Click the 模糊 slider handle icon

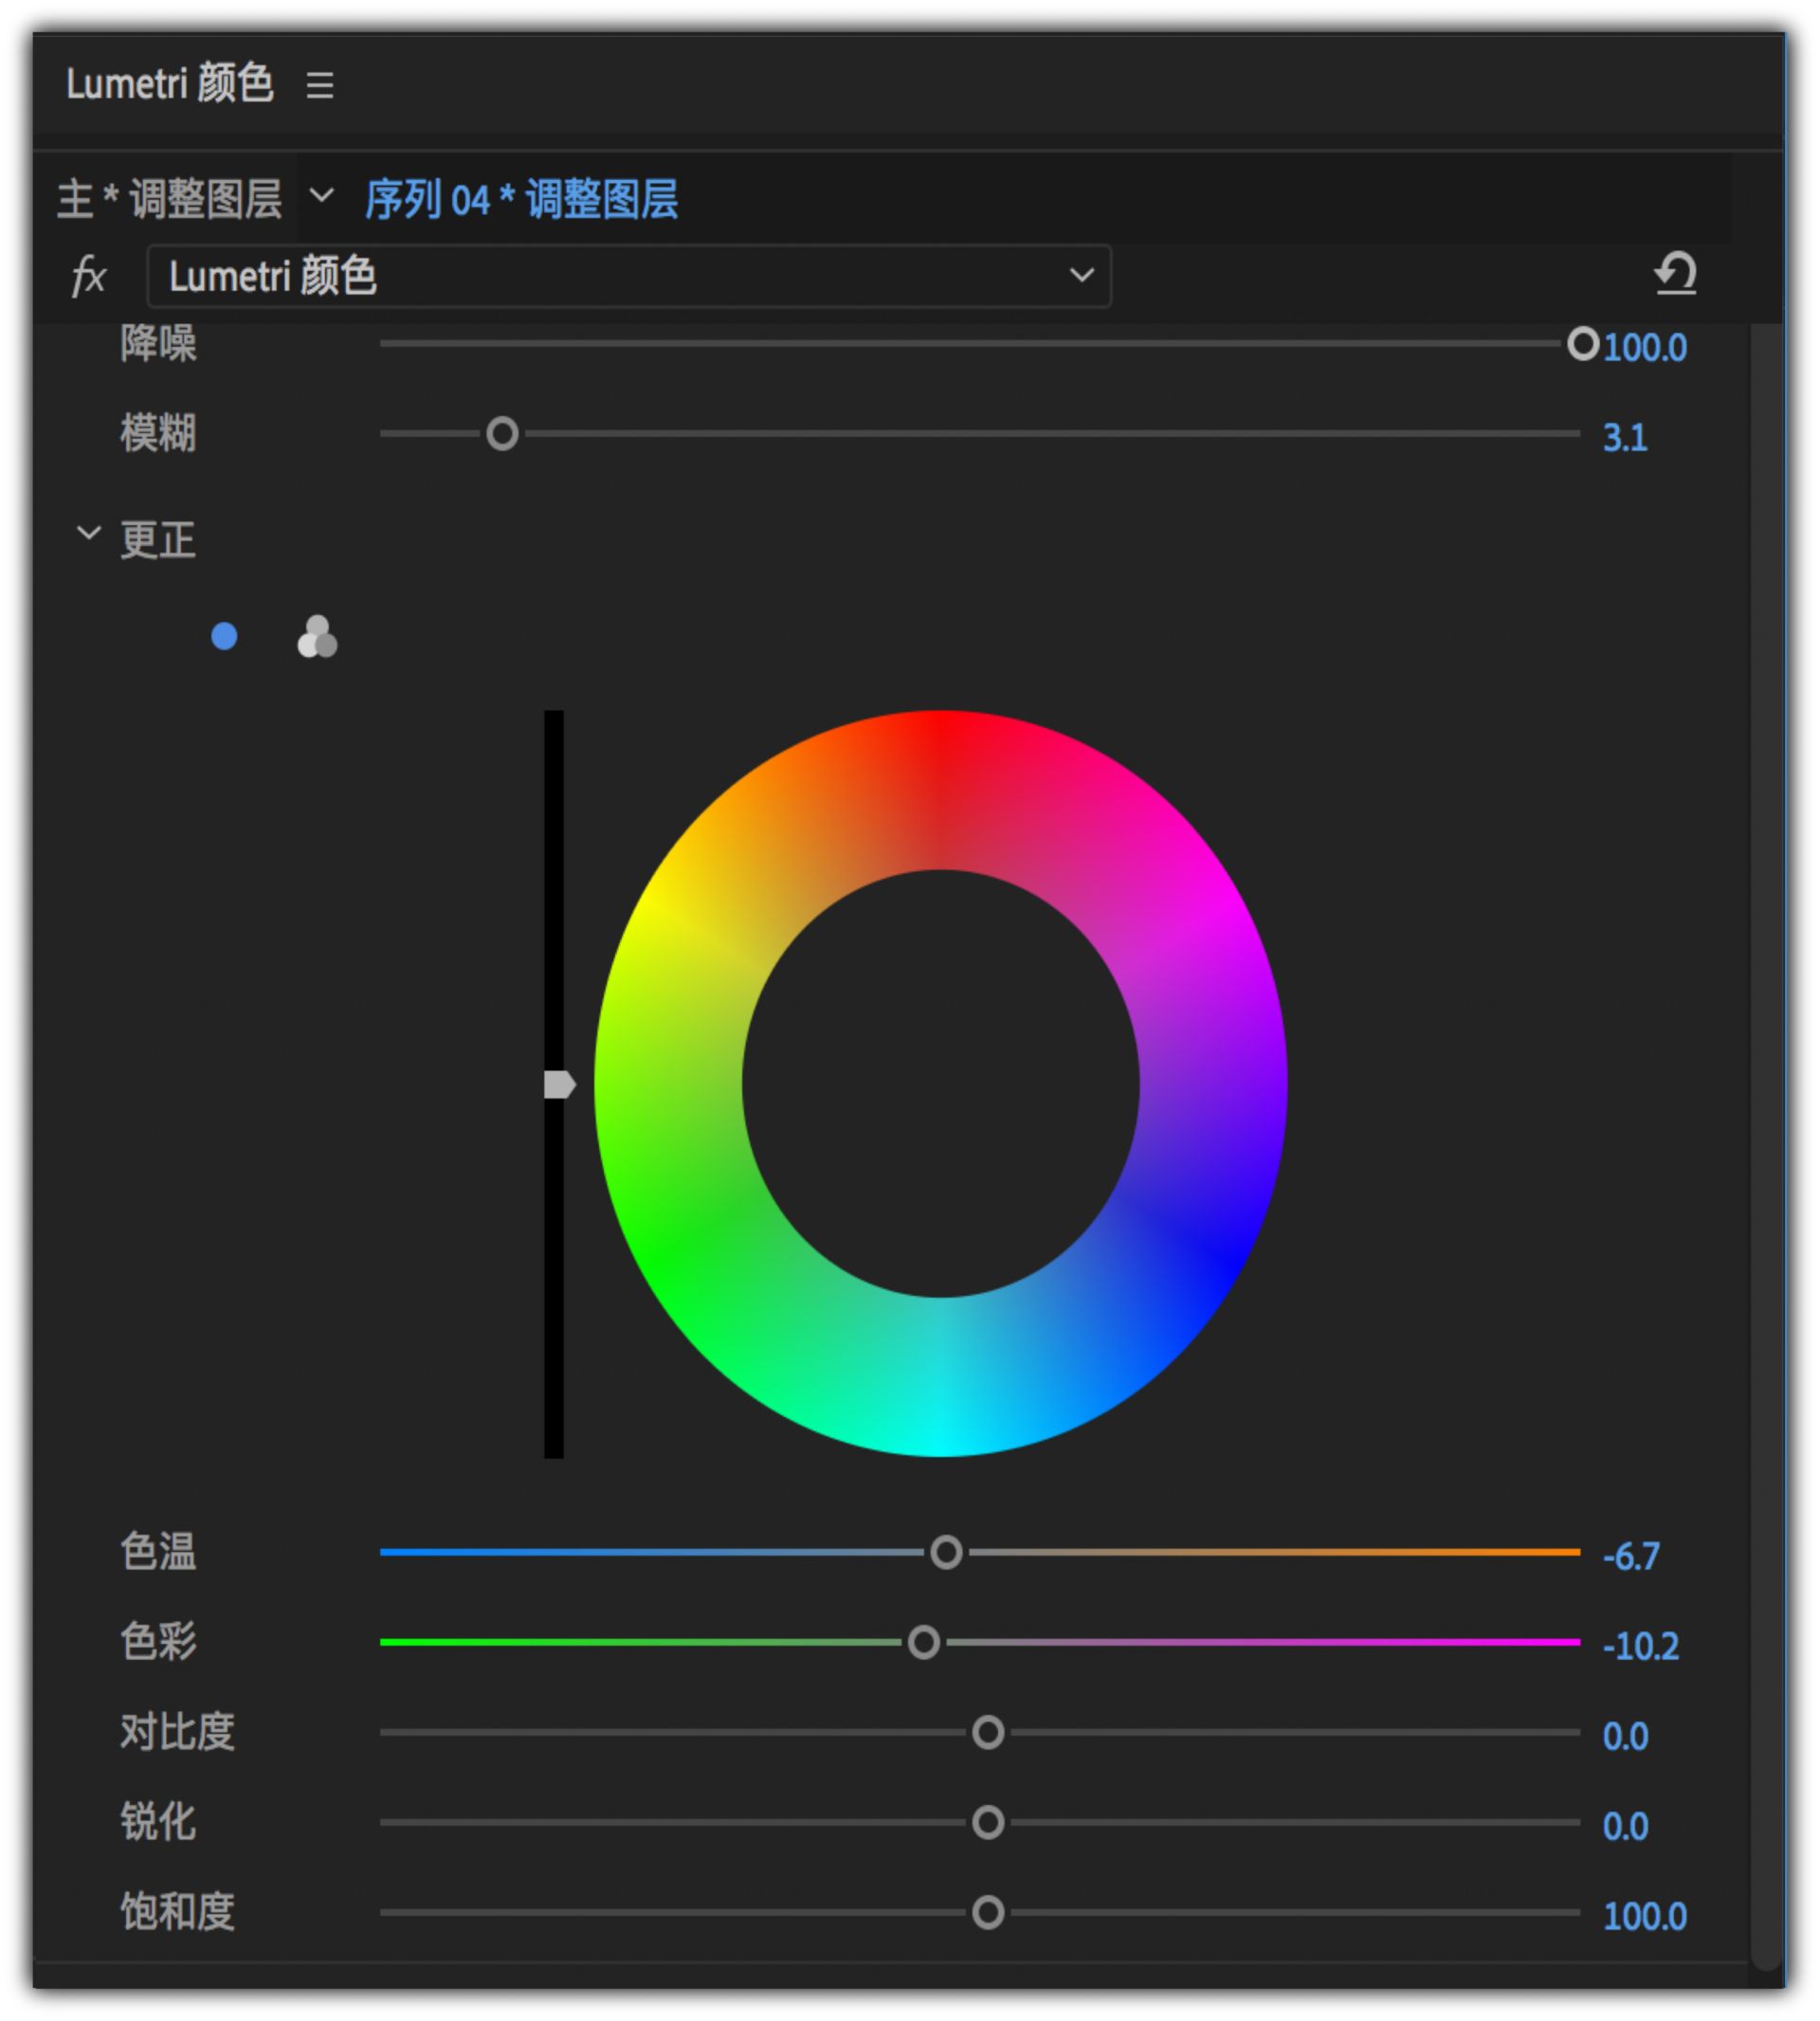pyautogui.click(x=504, y=433)
